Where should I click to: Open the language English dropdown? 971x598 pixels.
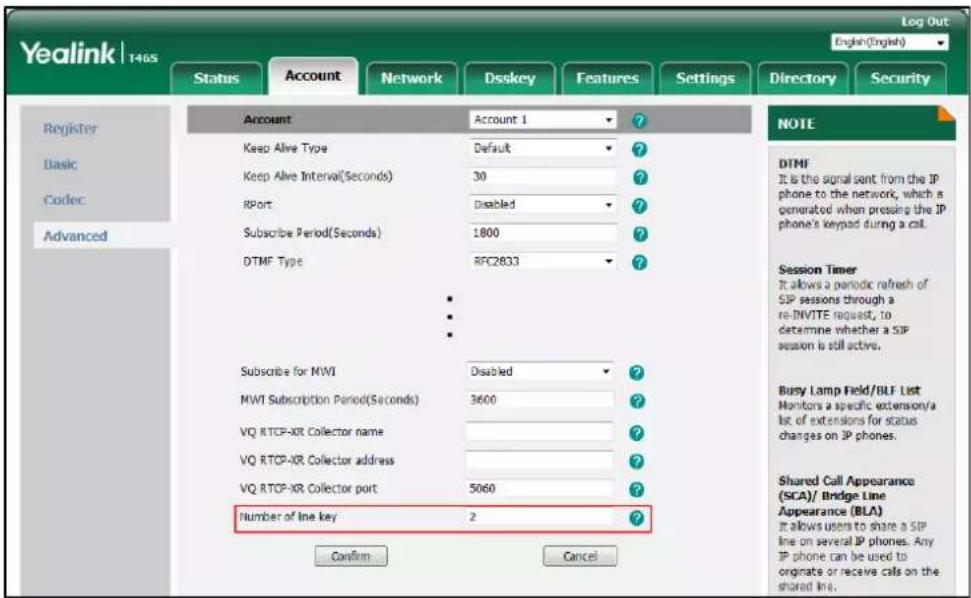click(x=890, y=42)
